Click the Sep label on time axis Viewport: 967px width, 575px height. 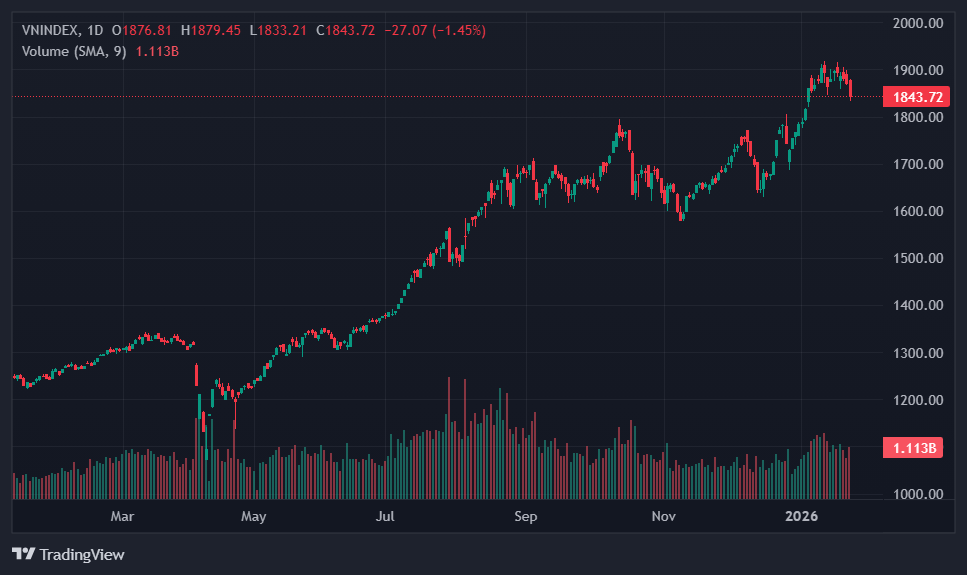pos(526,517)
